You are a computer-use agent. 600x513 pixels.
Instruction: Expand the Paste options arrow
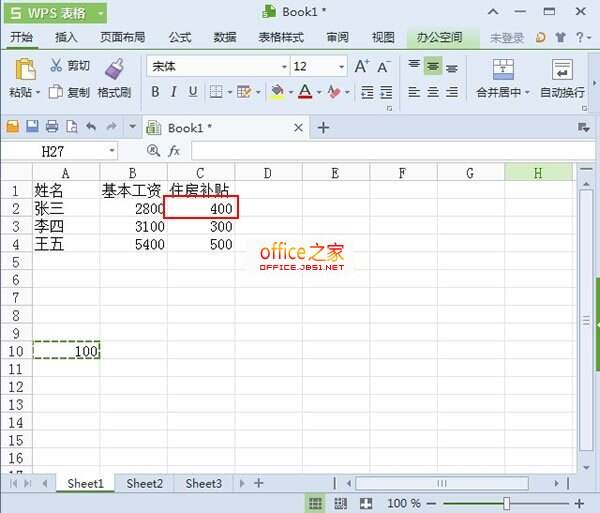coord(38,93)
